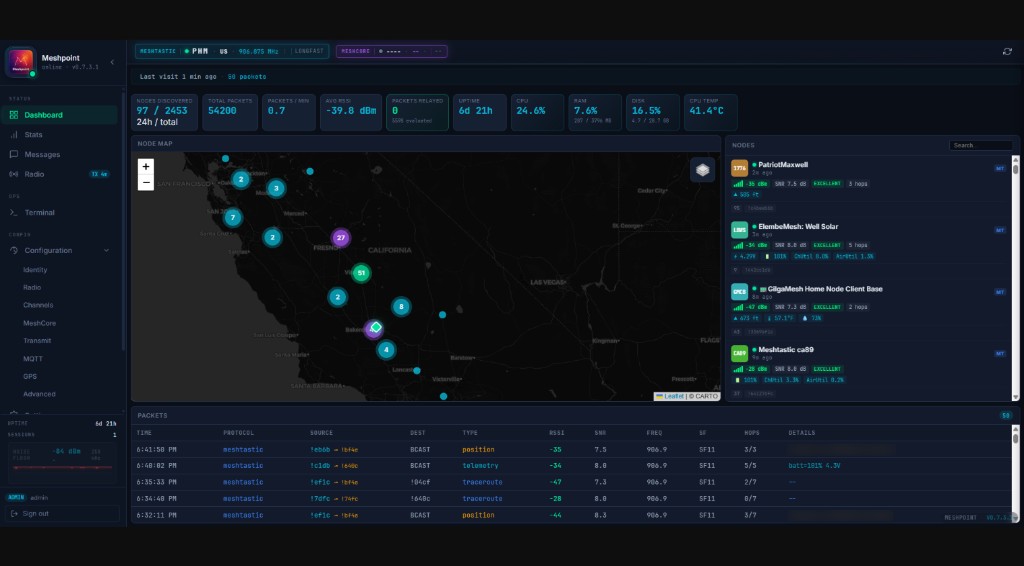
Task: Click the TX badge next to Radio
Action: 99,174
